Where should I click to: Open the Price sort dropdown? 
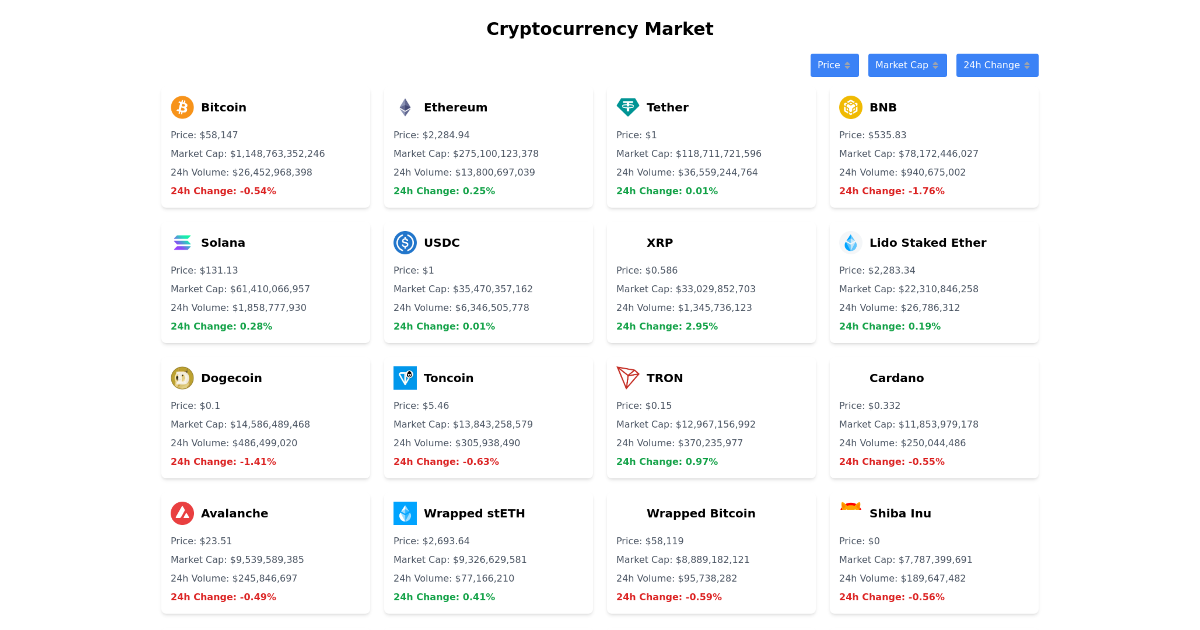834,65
